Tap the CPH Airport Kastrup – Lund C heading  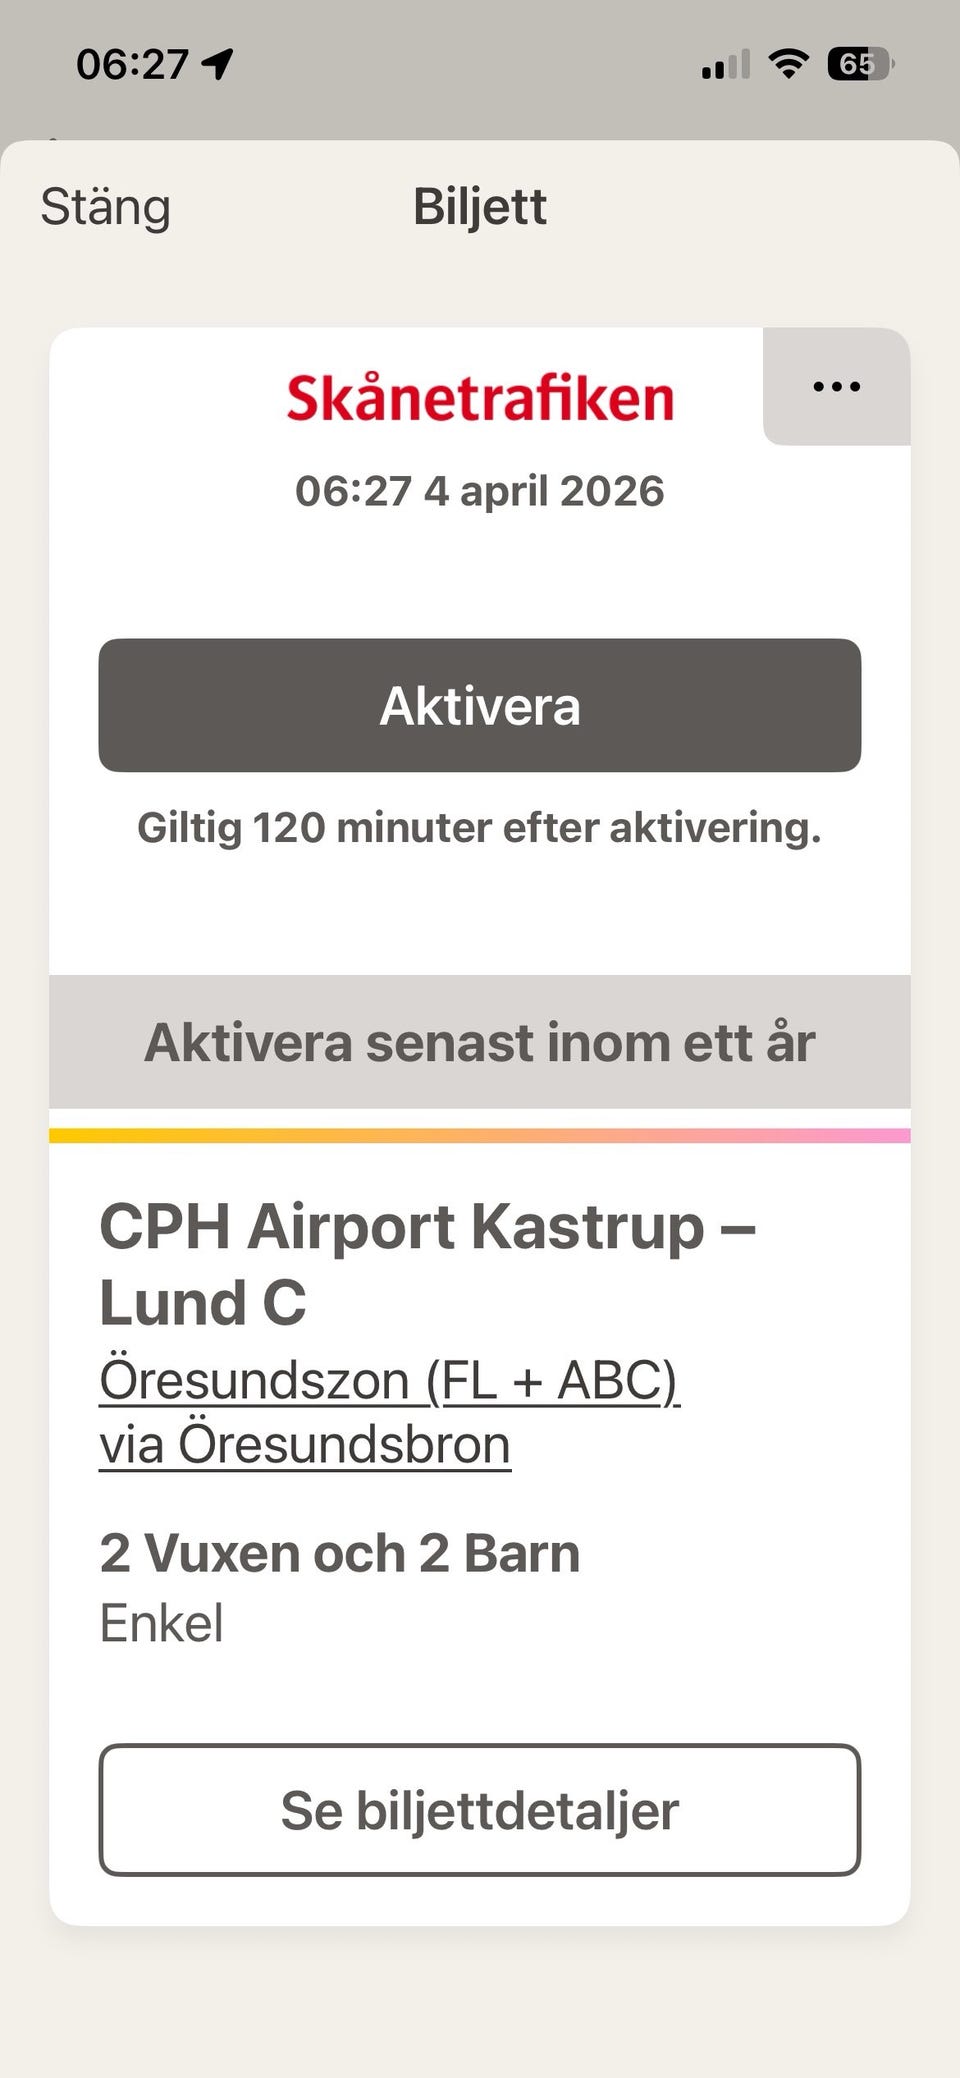(427, 1264)
